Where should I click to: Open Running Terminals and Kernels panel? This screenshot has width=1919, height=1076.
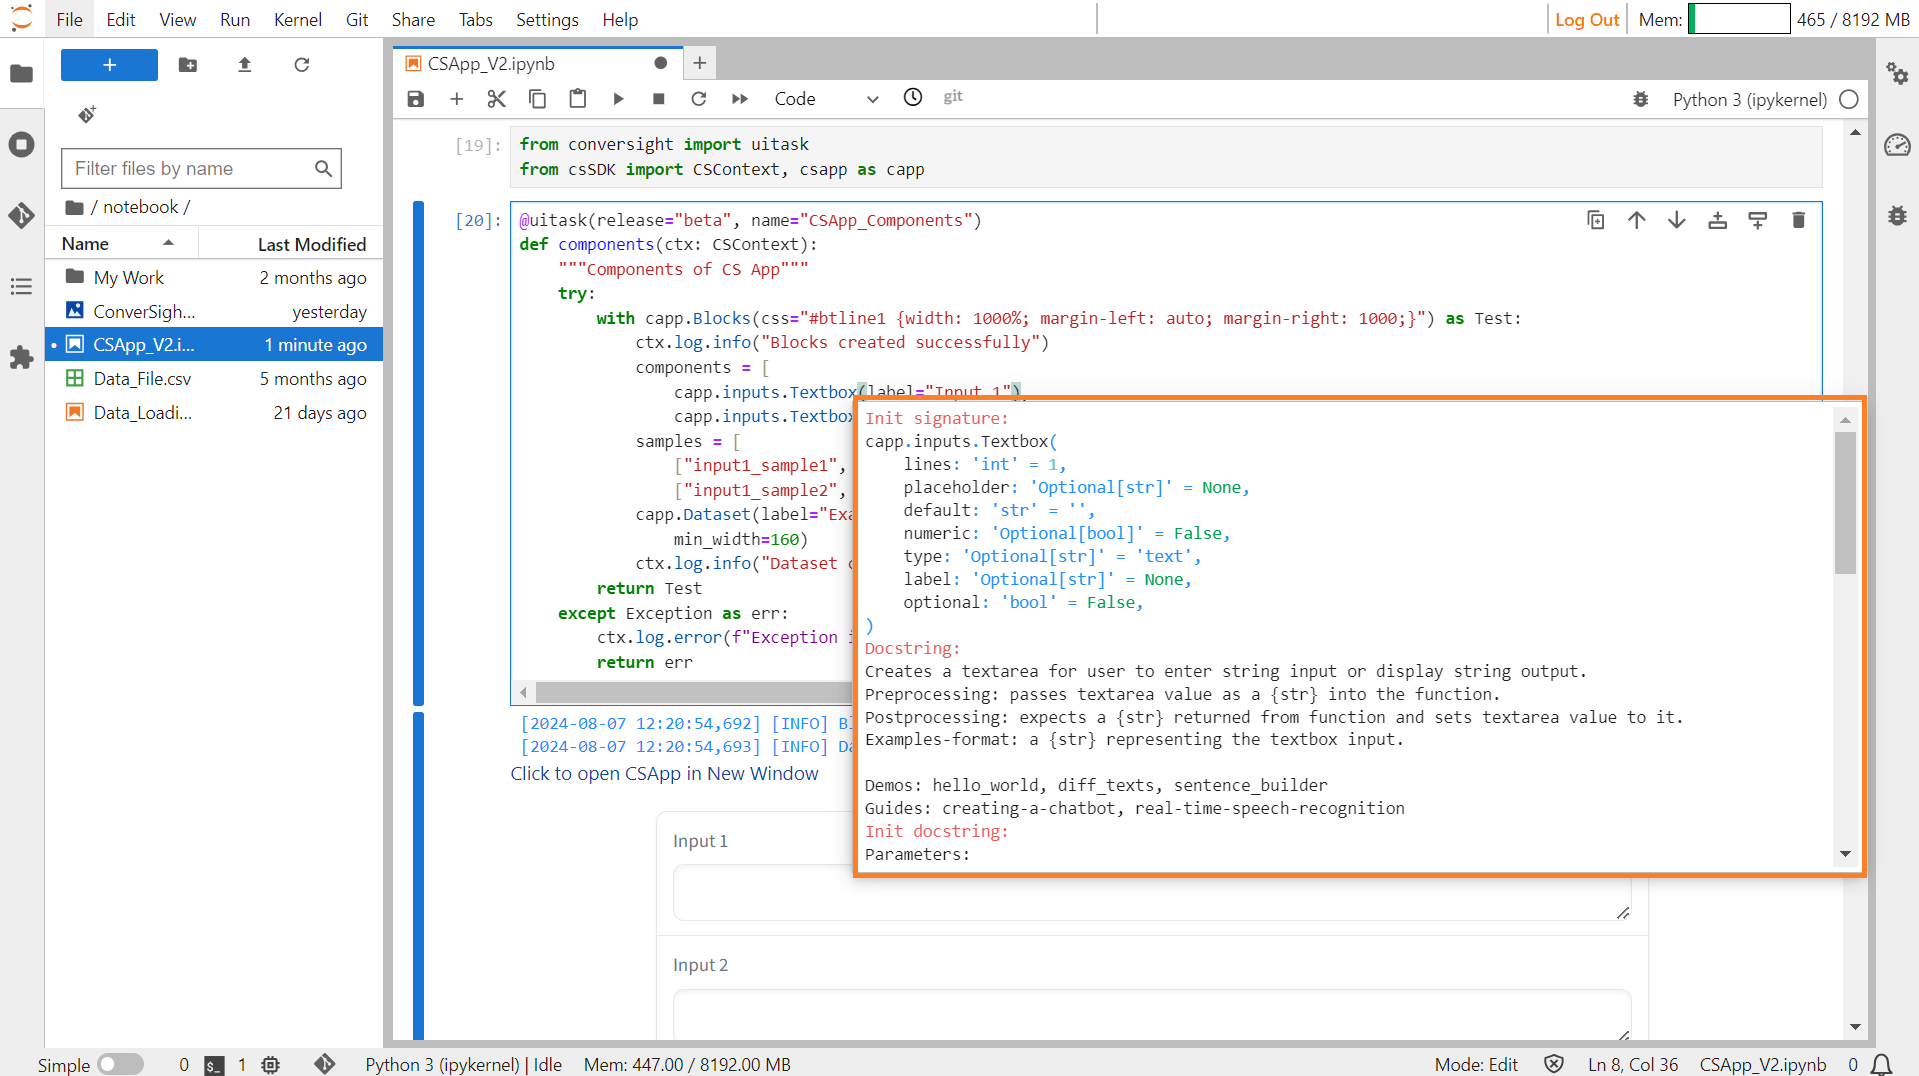click(21, 145)
